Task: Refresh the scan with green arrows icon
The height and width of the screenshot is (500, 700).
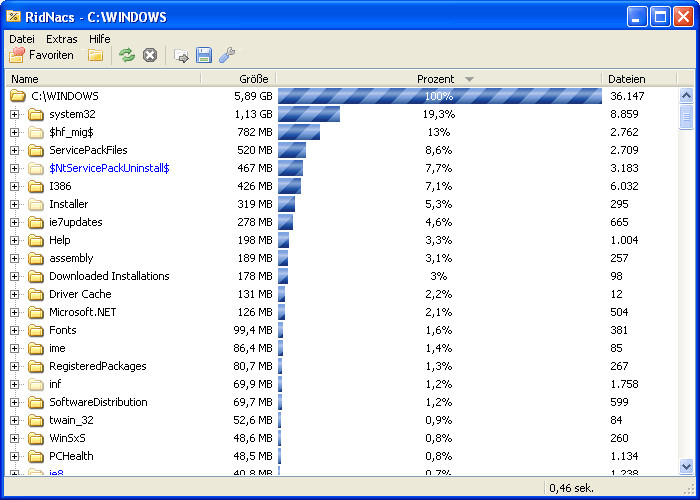Action: click(x=127, y=55)
